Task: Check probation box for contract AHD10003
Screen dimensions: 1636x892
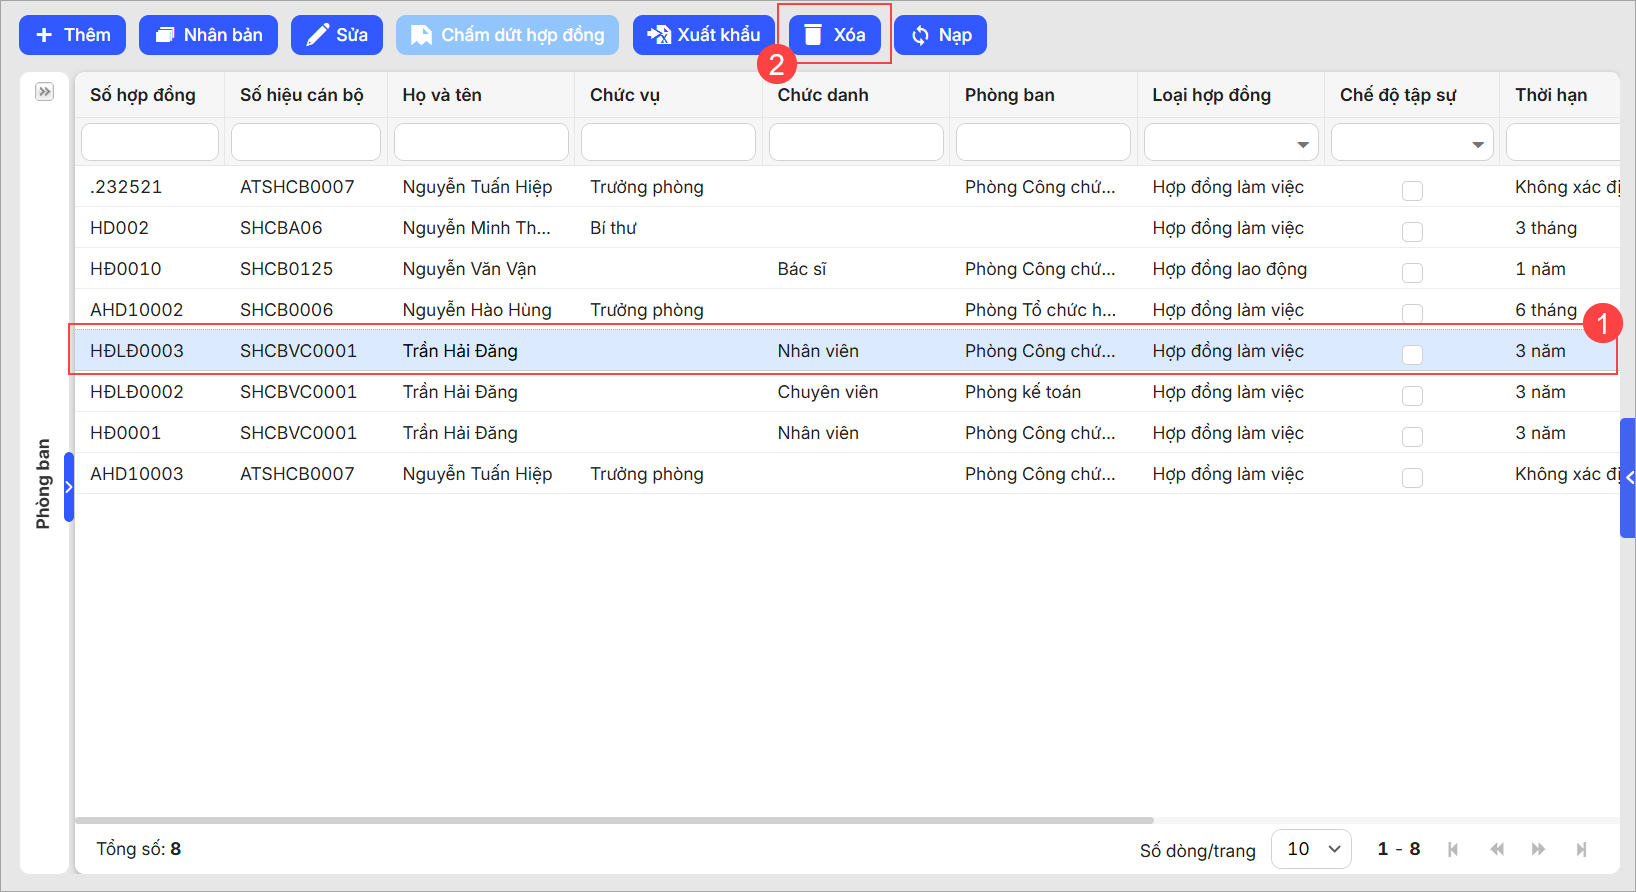Action: tap(1412, 477)
